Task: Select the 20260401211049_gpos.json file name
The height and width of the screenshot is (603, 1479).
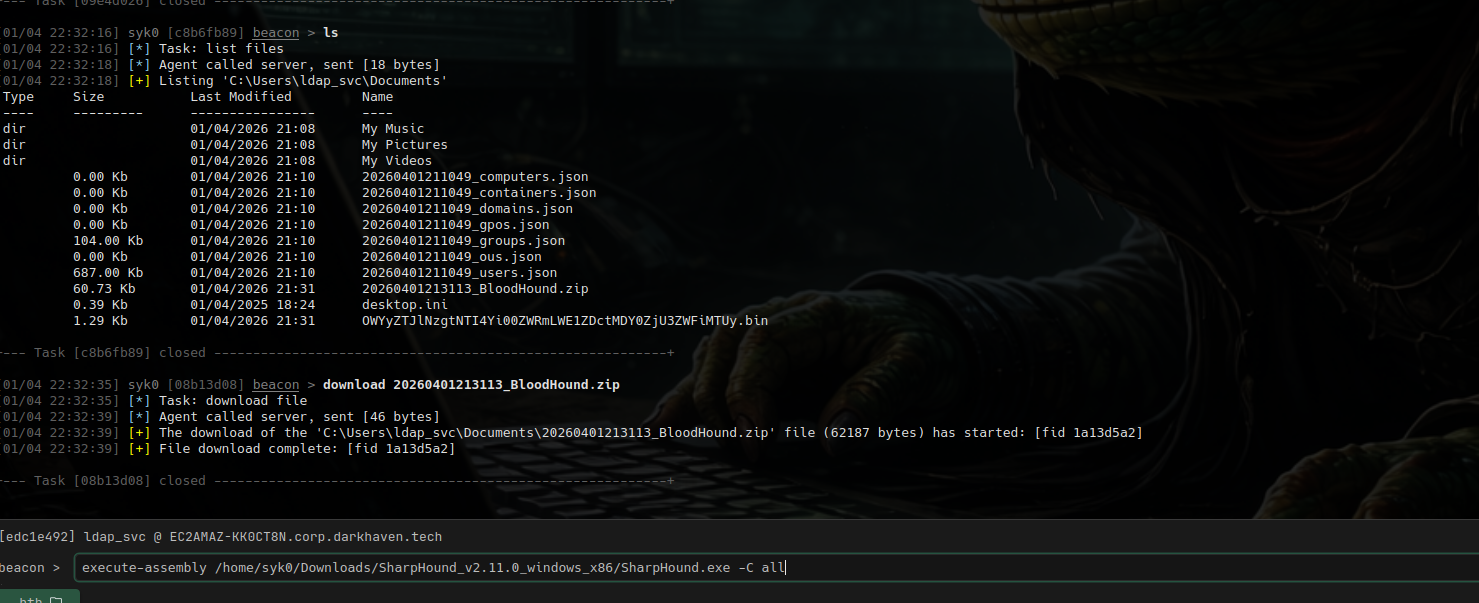Action: point(455,225)
